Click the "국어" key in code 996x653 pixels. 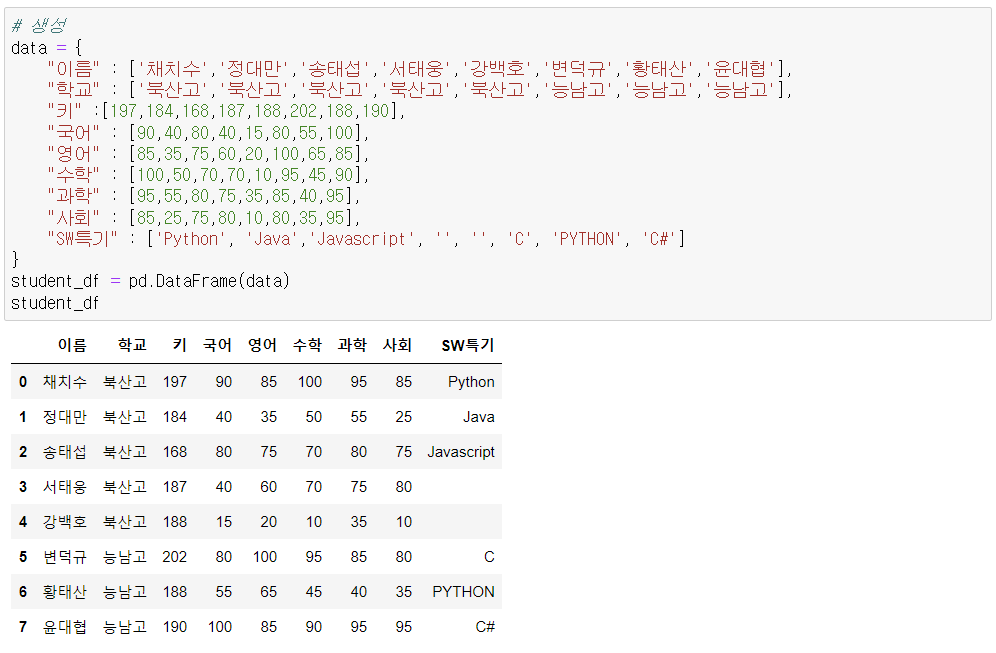74,133
